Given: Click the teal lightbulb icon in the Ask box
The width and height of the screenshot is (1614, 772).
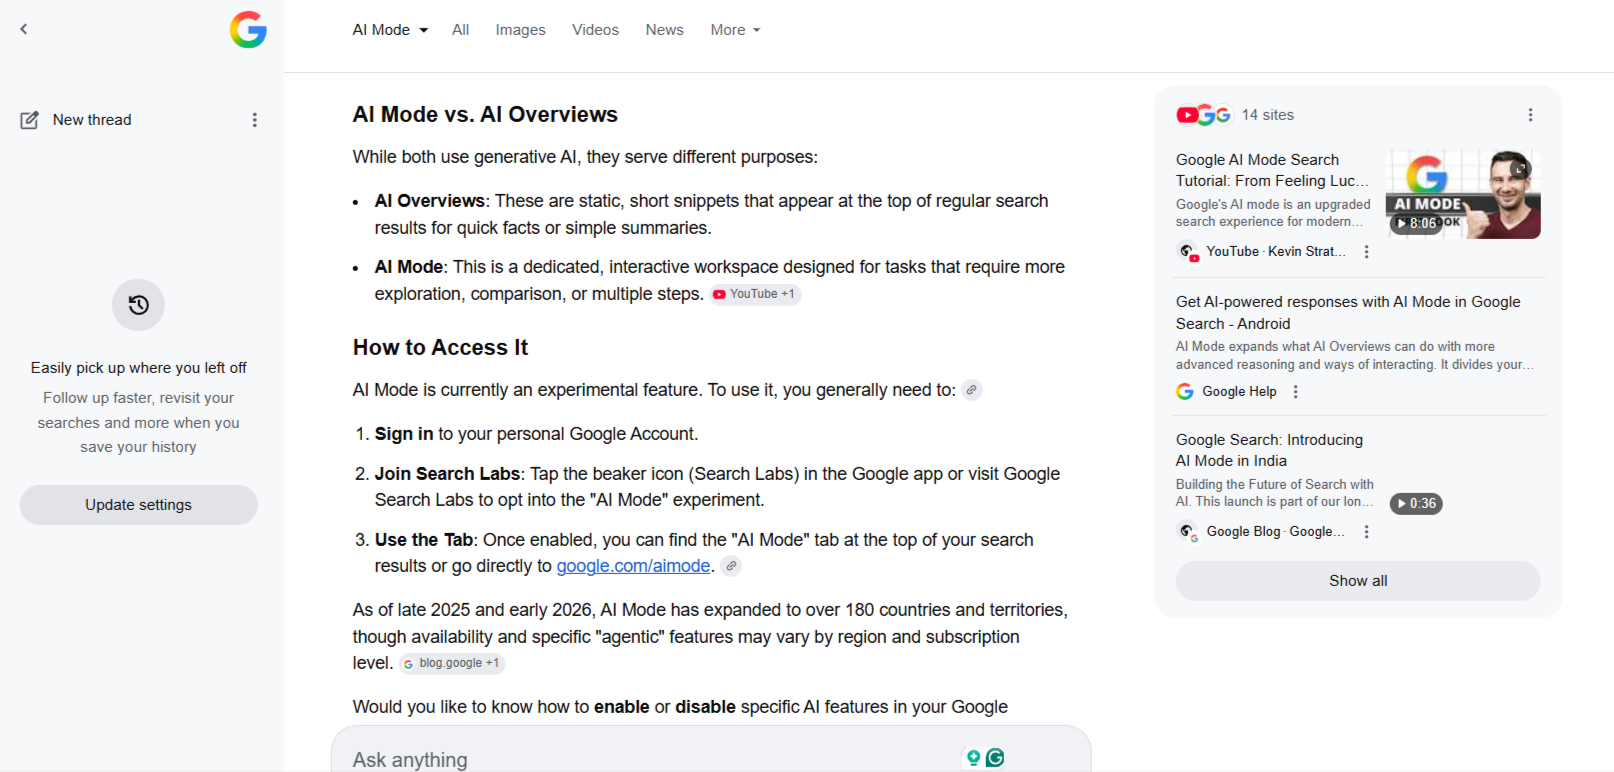Looking at the screenshot, I should (973, 758).
